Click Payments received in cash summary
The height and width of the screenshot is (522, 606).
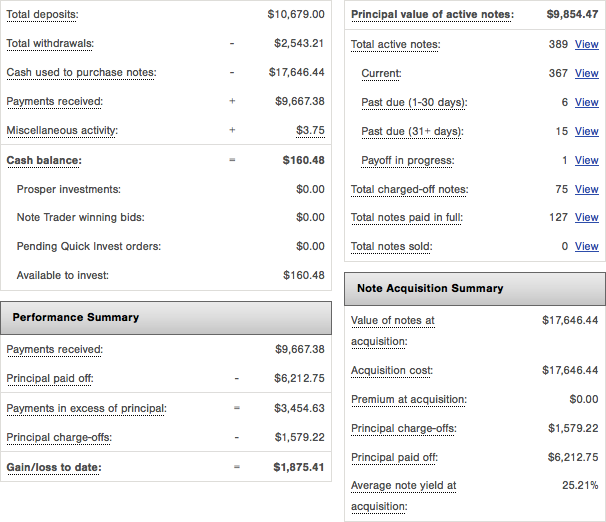pyautogui.click(x=54, y=102)
